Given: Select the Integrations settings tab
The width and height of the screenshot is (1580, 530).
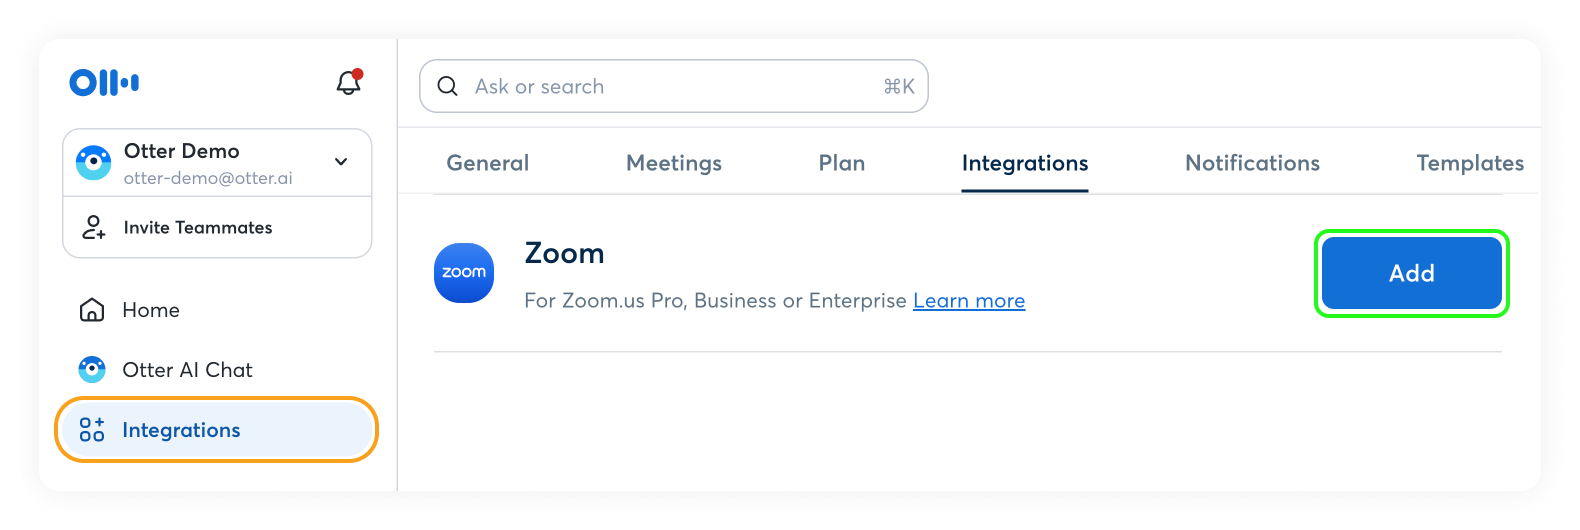Looking at the screenshot, I should pyautogui.click(x=1024, y=163).
